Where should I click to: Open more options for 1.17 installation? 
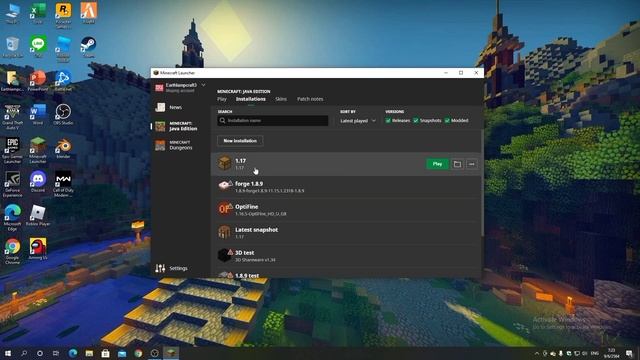pos(471,164)
